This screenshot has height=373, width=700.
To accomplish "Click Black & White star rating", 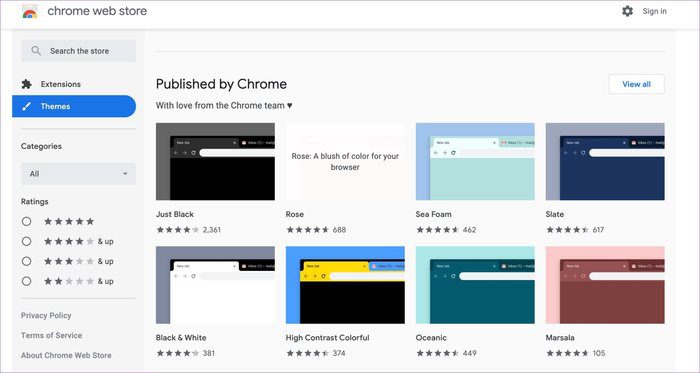I will (177, 353).
